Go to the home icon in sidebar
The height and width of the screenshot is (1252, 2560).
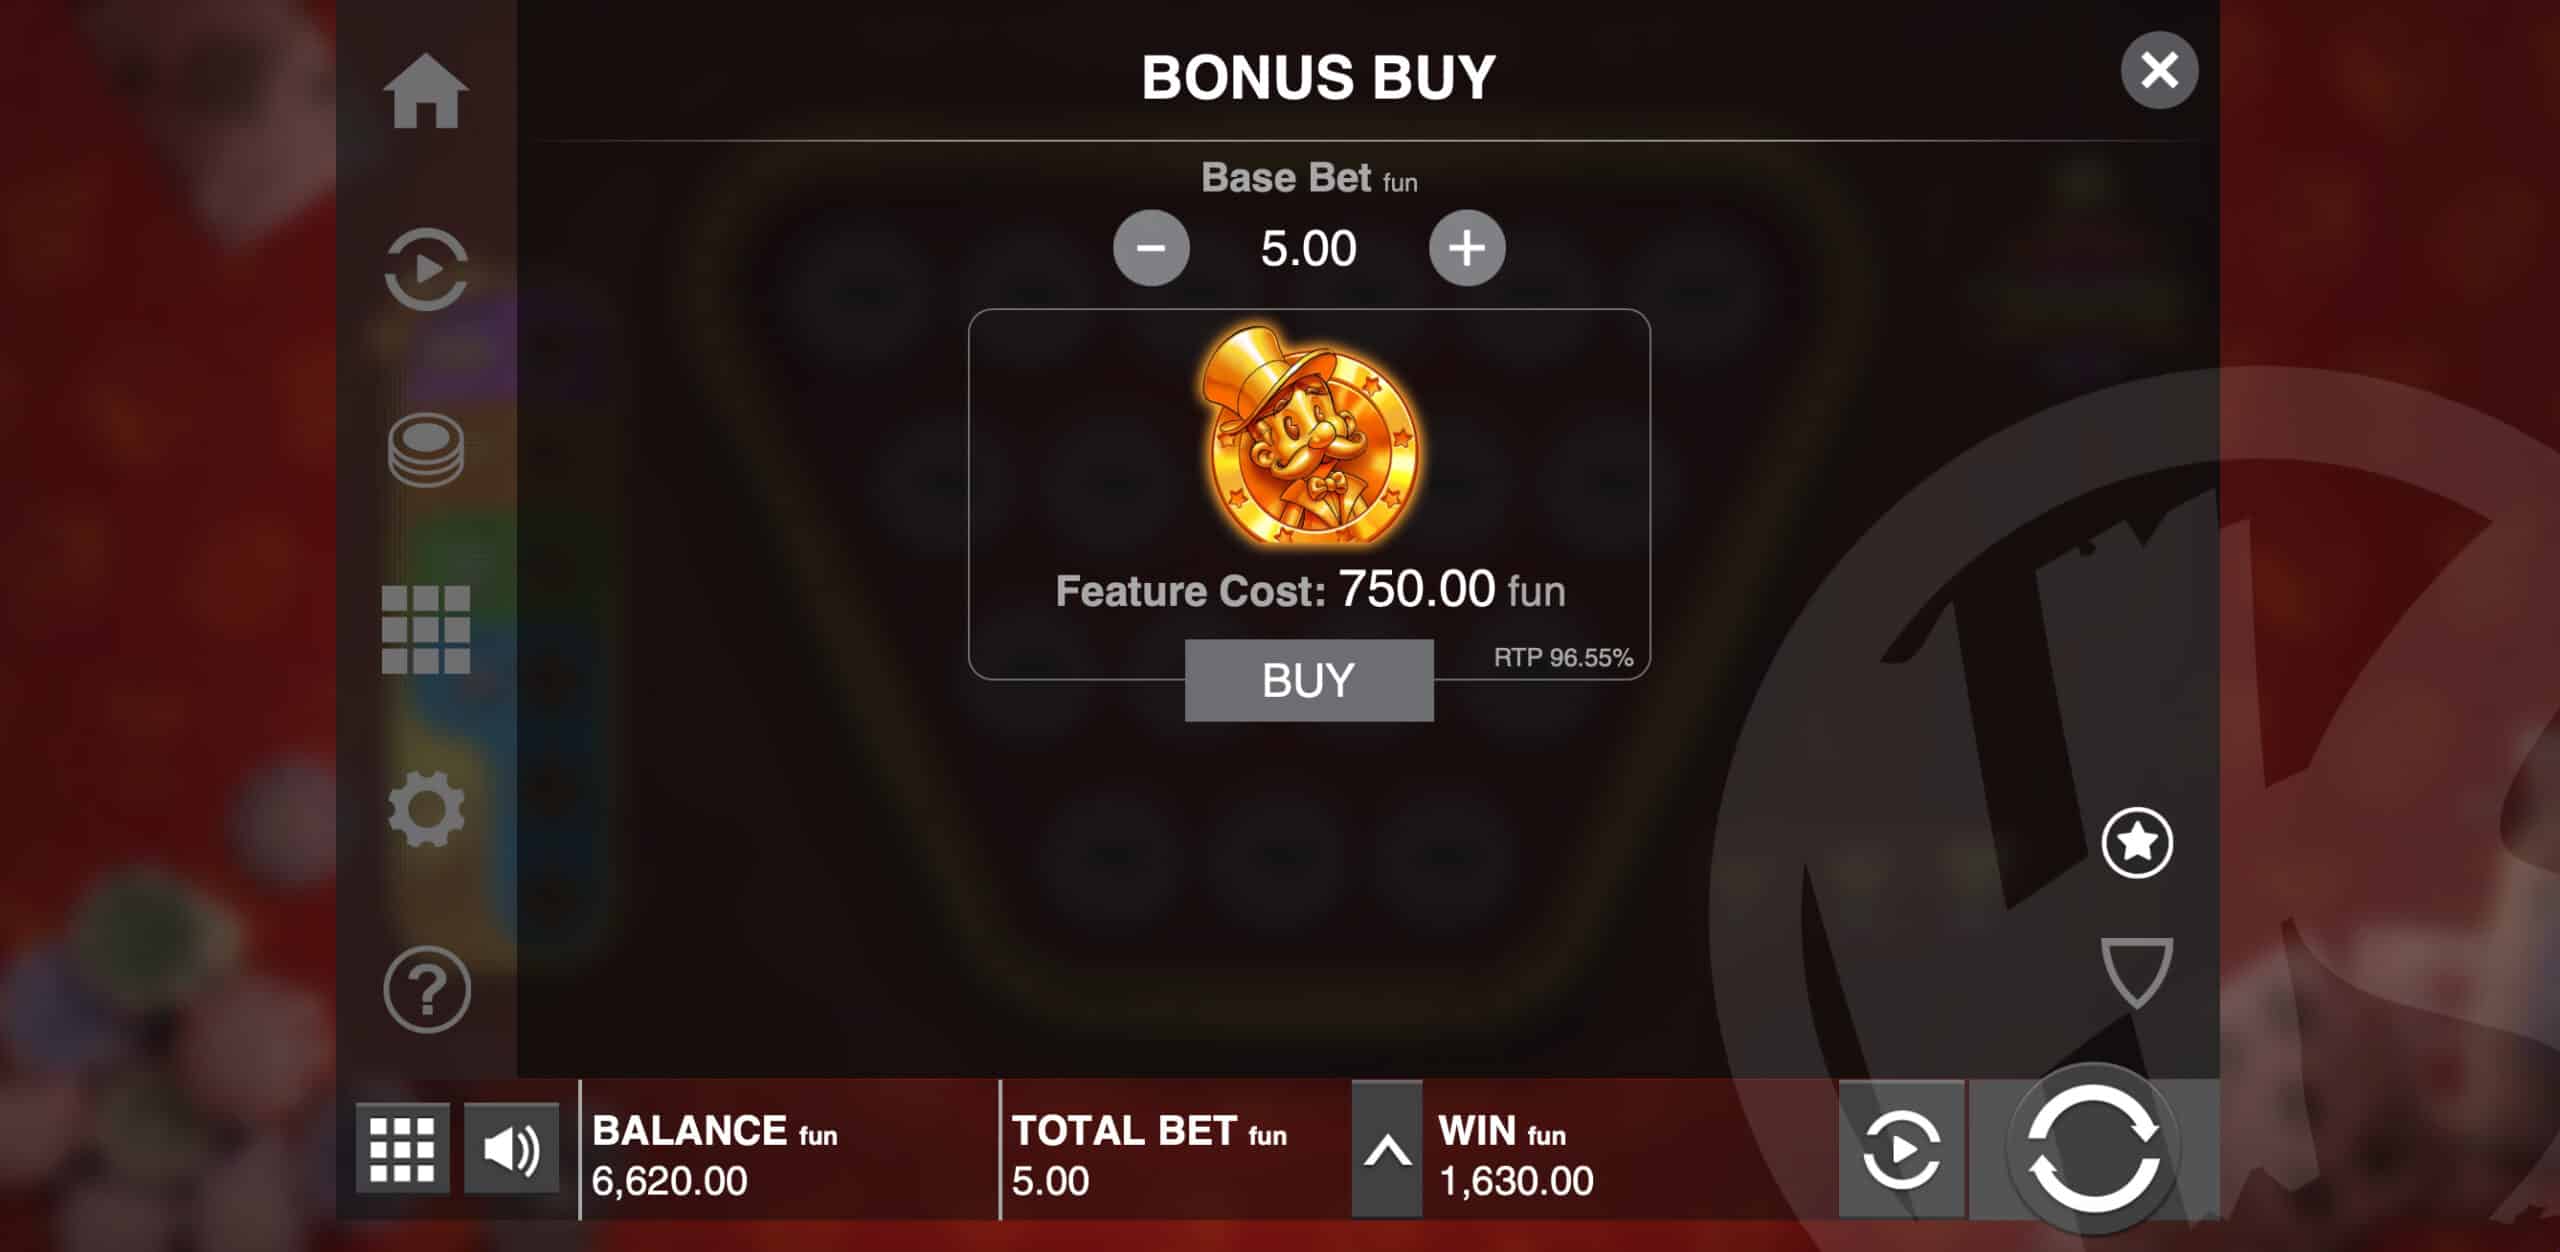(x=426, y=91)
